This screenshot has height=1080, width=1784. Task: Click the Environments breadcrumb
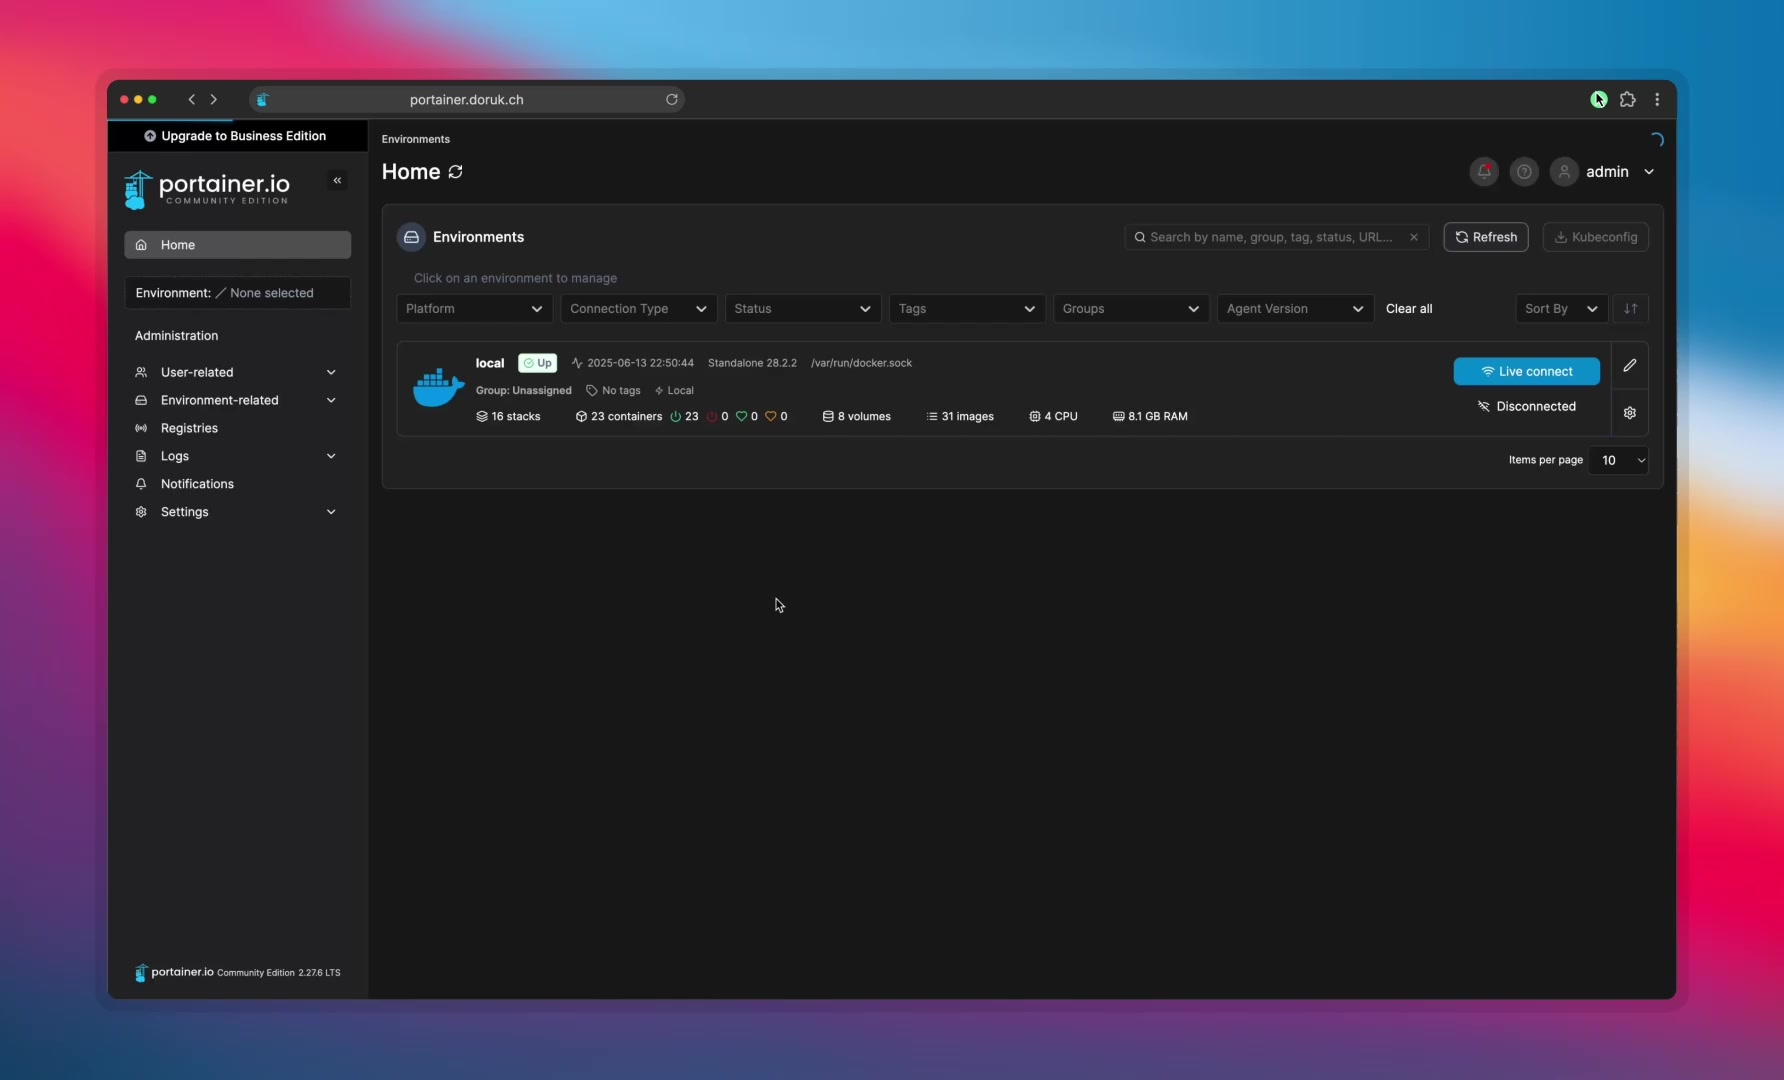pos(416,139)
